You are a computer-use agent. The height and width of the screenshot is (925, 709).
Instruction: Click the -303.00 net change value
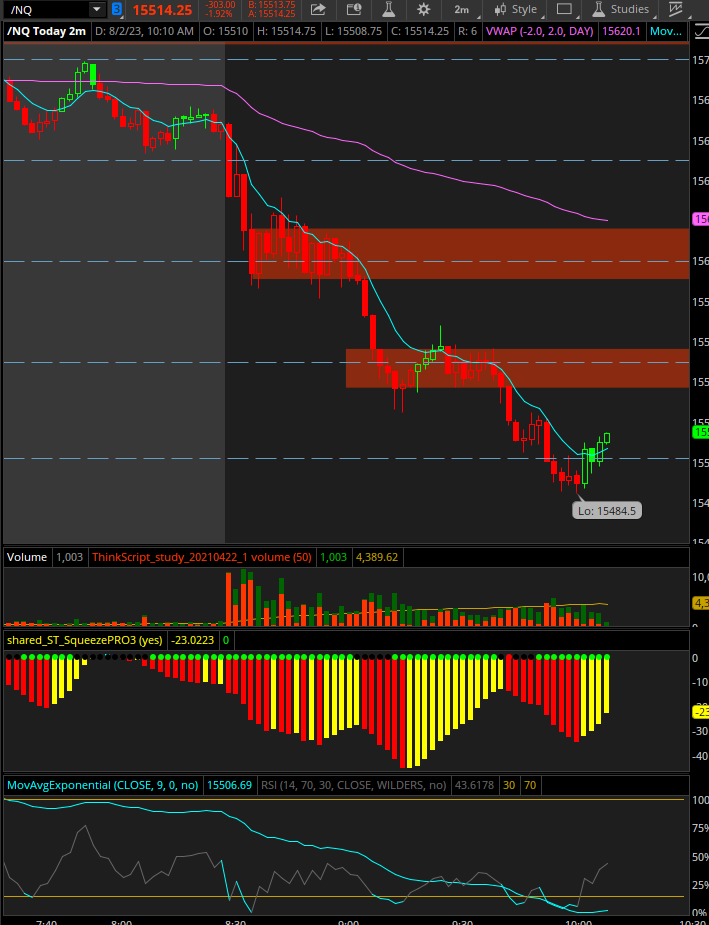(x=219, y=5)
